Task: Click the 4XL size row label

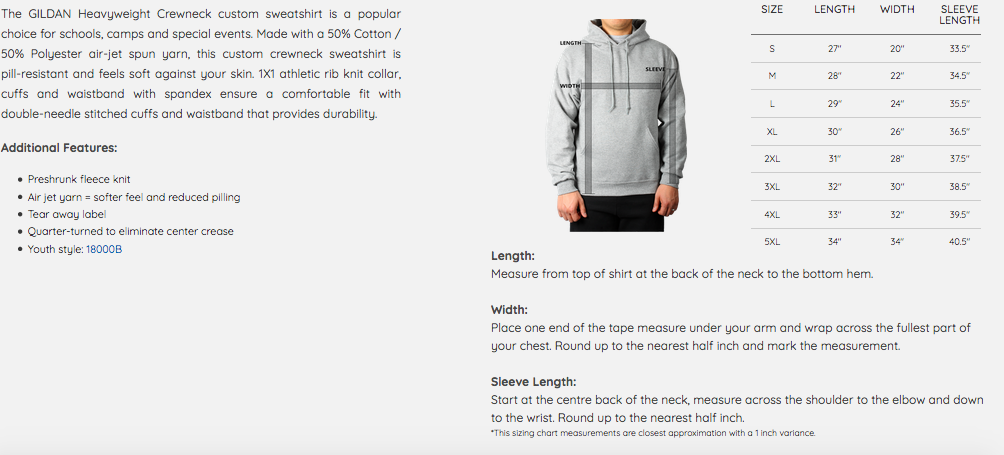Action: [772, 214]
